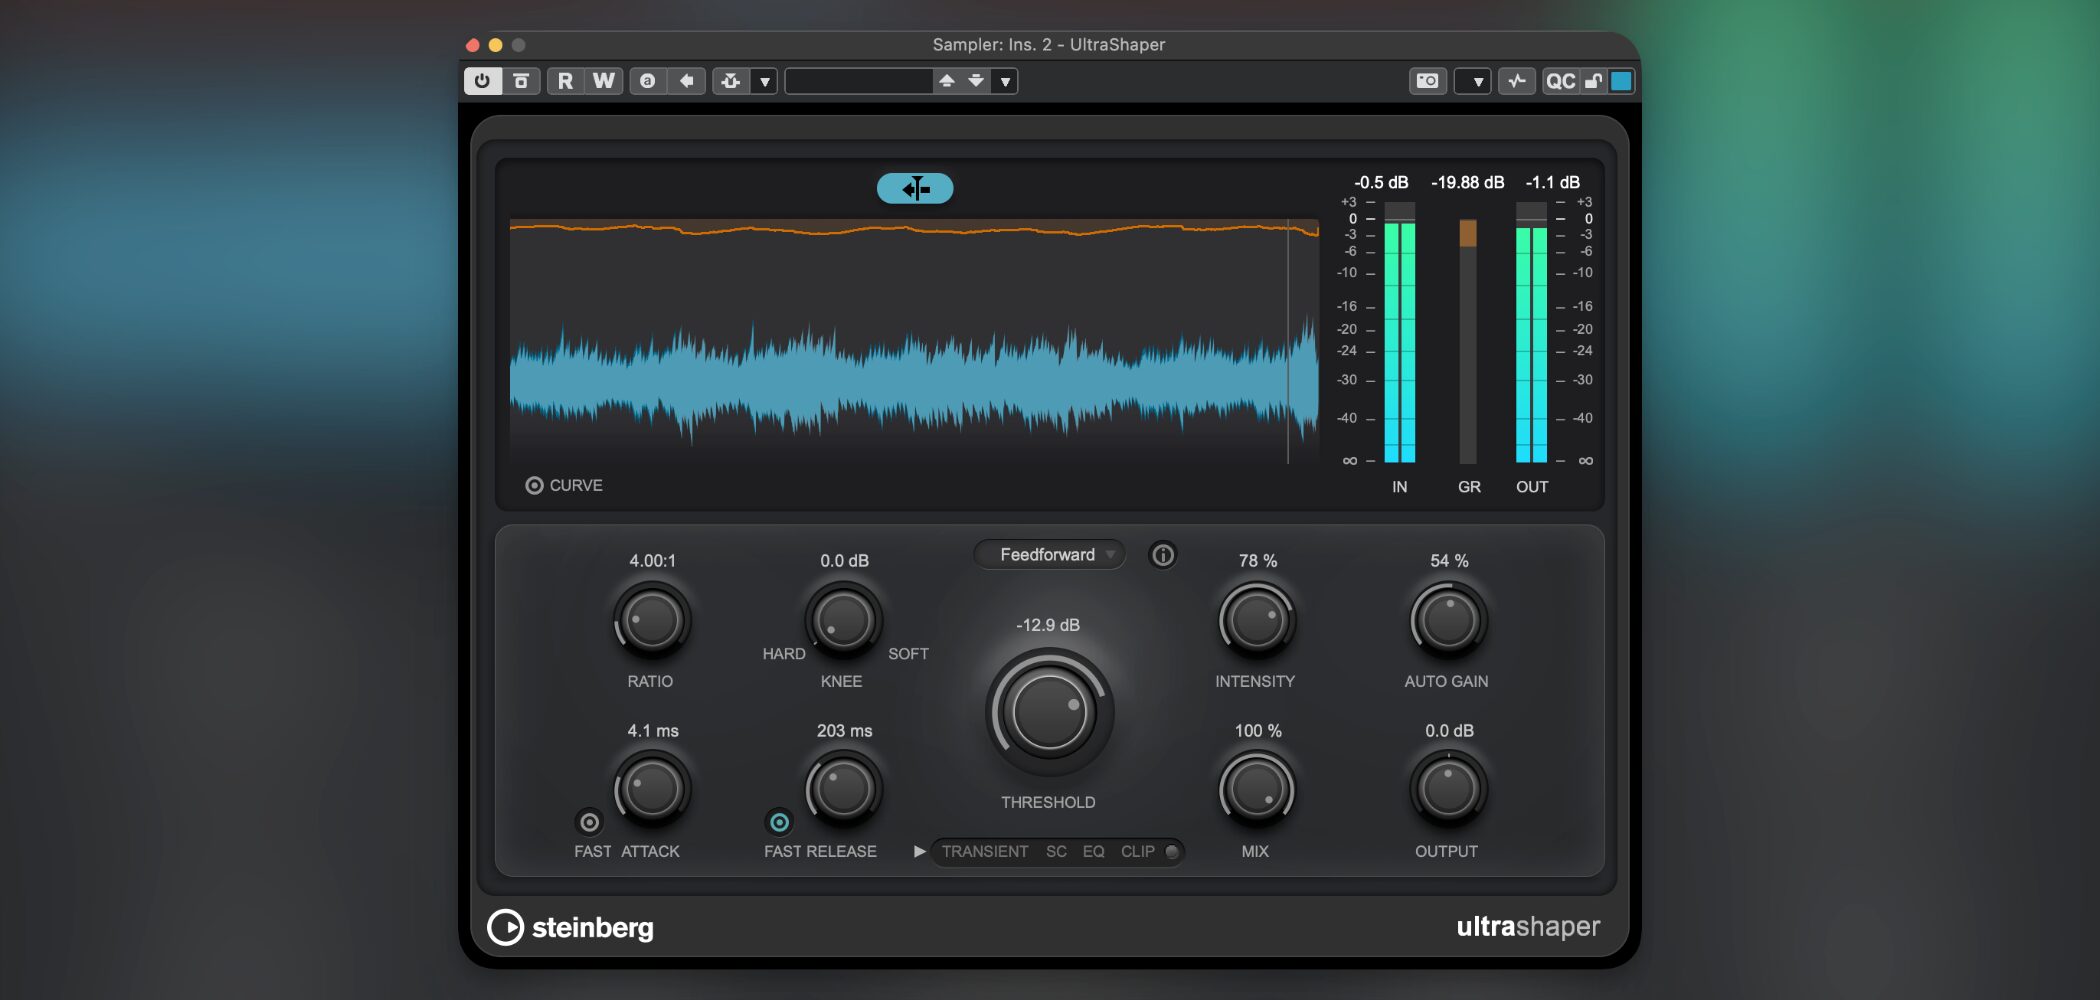Disable the FAST RELEASE toggle
The image size is (2100, 1000).
click(779, 822)
